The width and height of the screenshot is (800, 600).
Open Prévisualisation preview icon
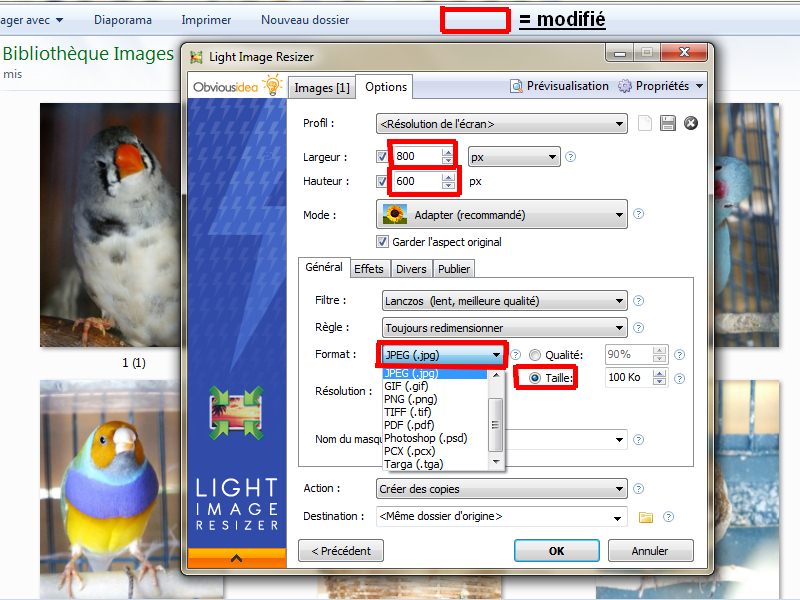tap(516, 86)
